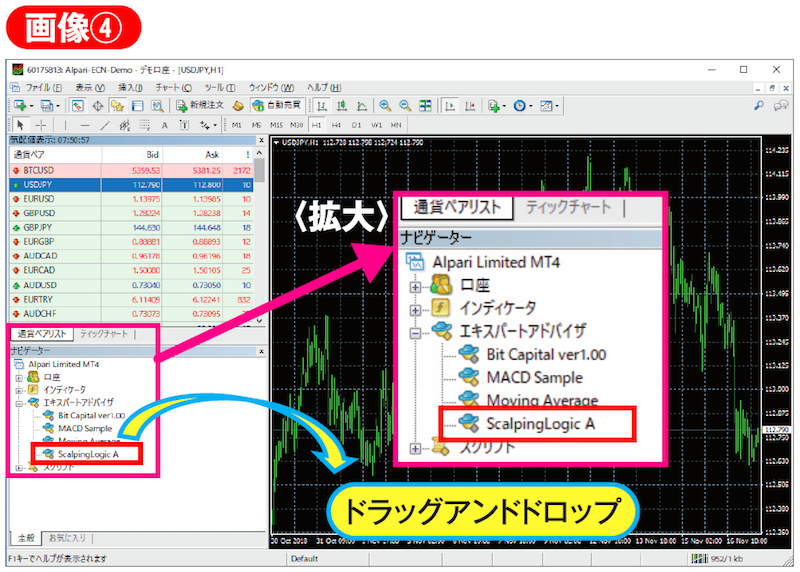The width and height of the screenshot is (800, 572).
Task: Tile chart windows with the grid icon
Action: coord(425,106)
